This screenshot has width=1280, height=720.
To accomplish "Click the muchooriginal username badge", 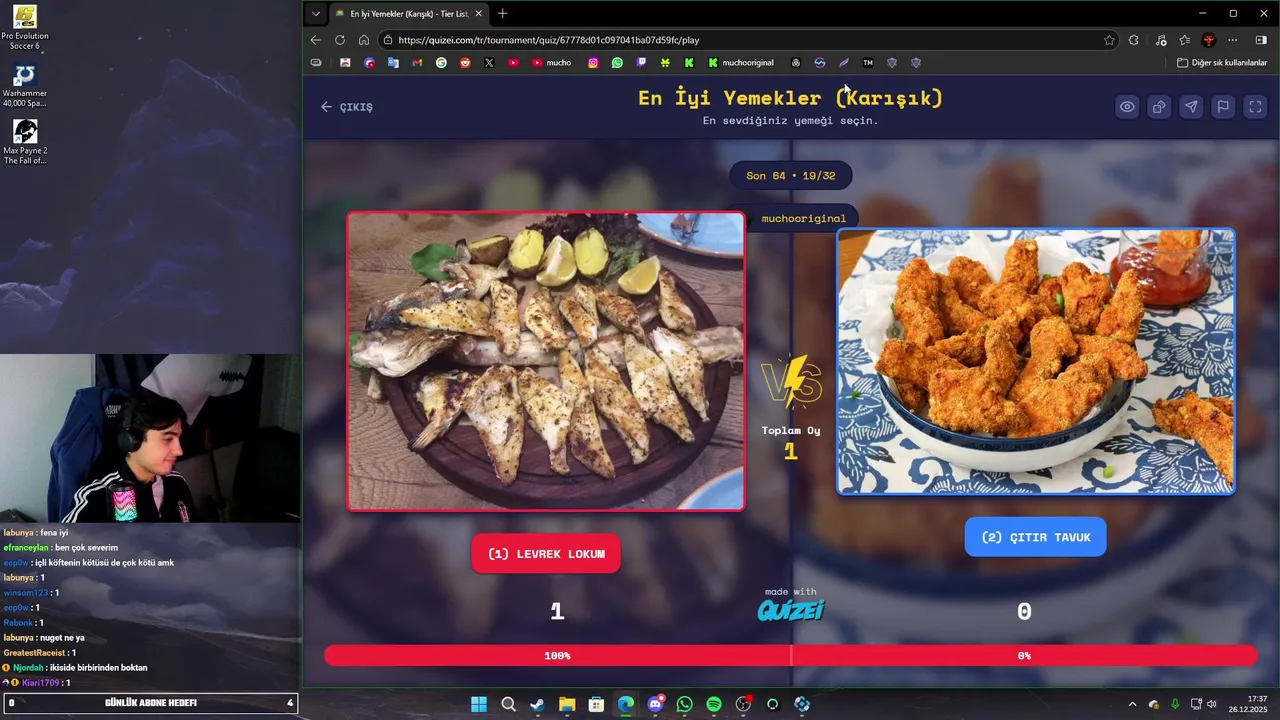I will coord(803,218).
